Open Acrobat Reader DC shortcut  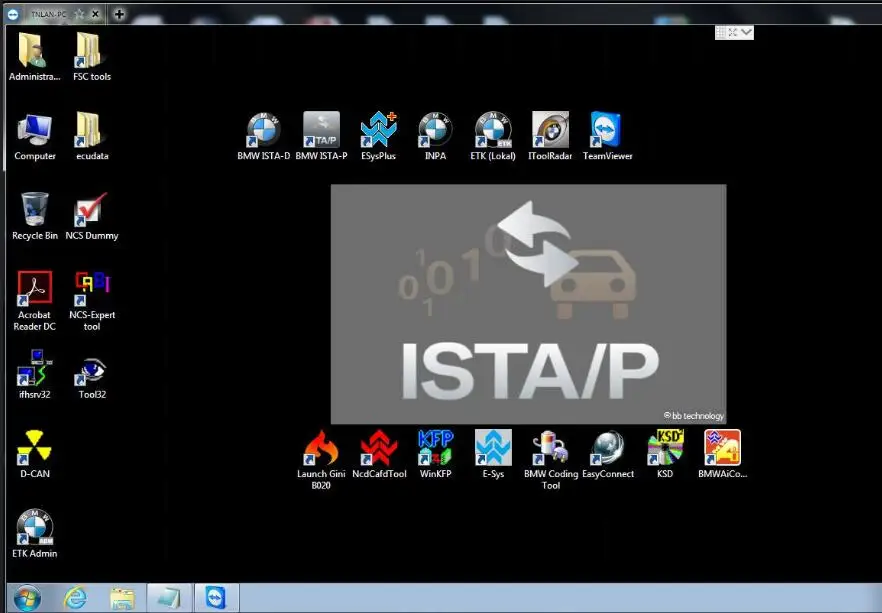(x=34, y=301)
